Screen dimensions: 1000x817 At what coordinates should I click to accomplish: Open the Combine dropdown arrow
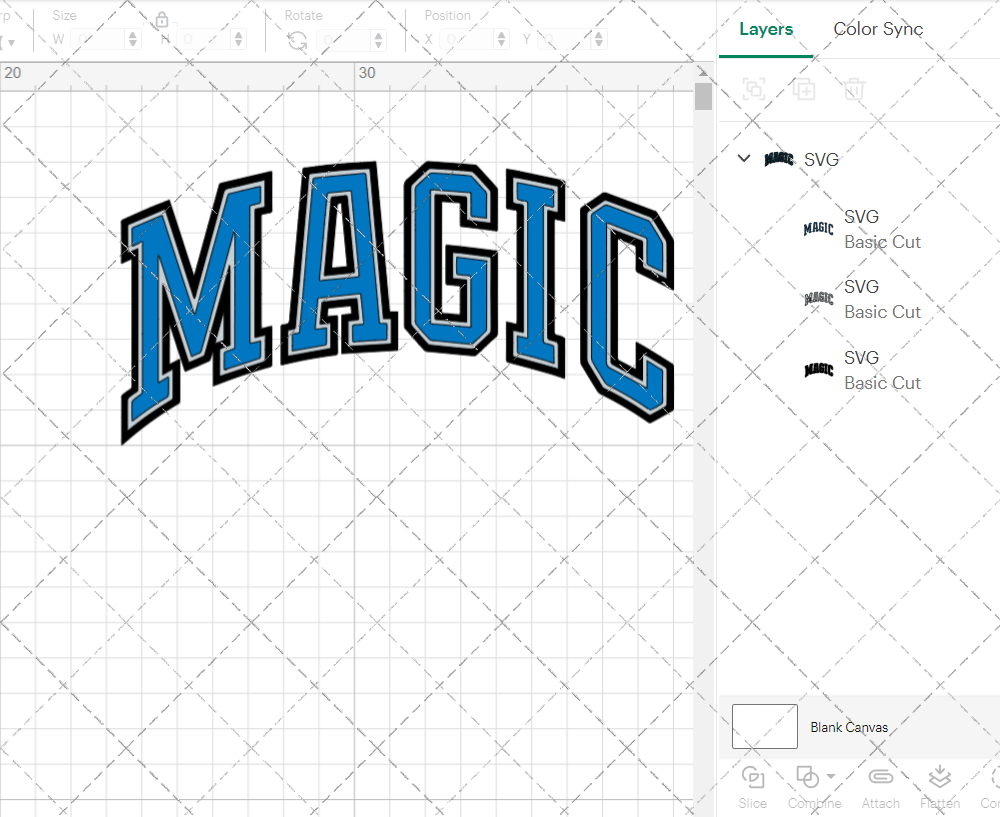point(831,776)
